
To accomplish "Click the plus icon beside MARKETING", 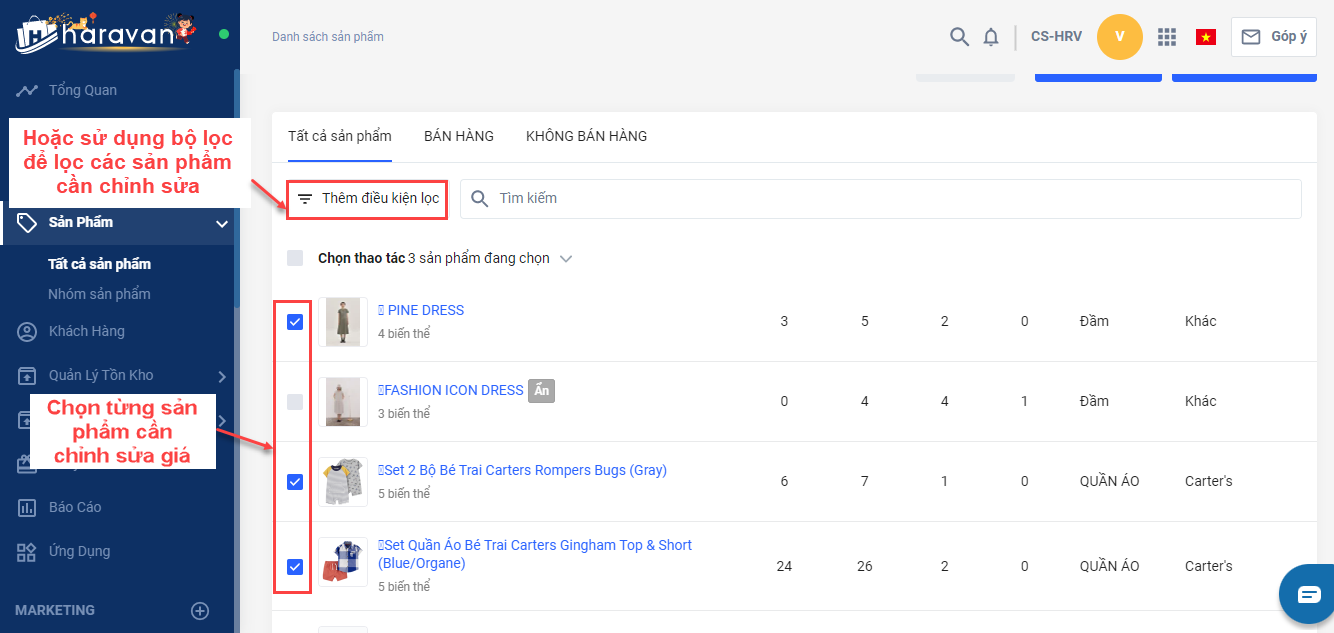I will click(x=200, y=610).
